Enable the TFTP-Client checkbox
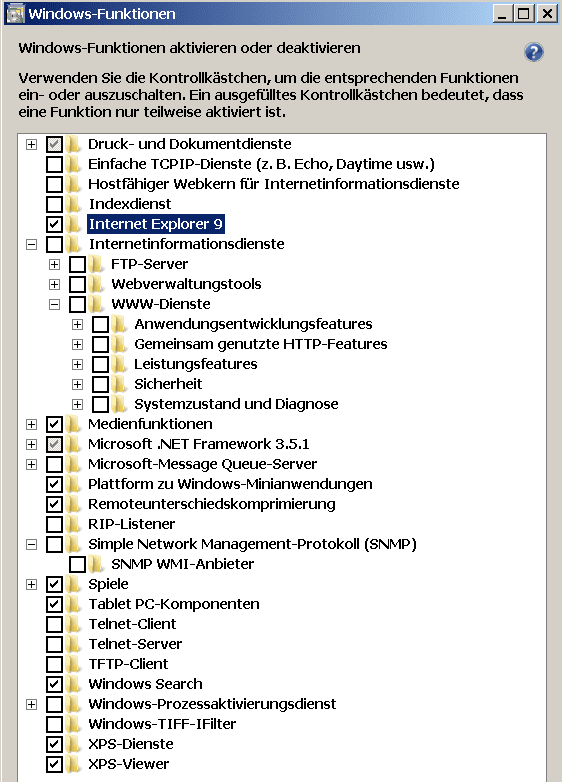Viewport: 562px width, 782px height. point(54,664)
